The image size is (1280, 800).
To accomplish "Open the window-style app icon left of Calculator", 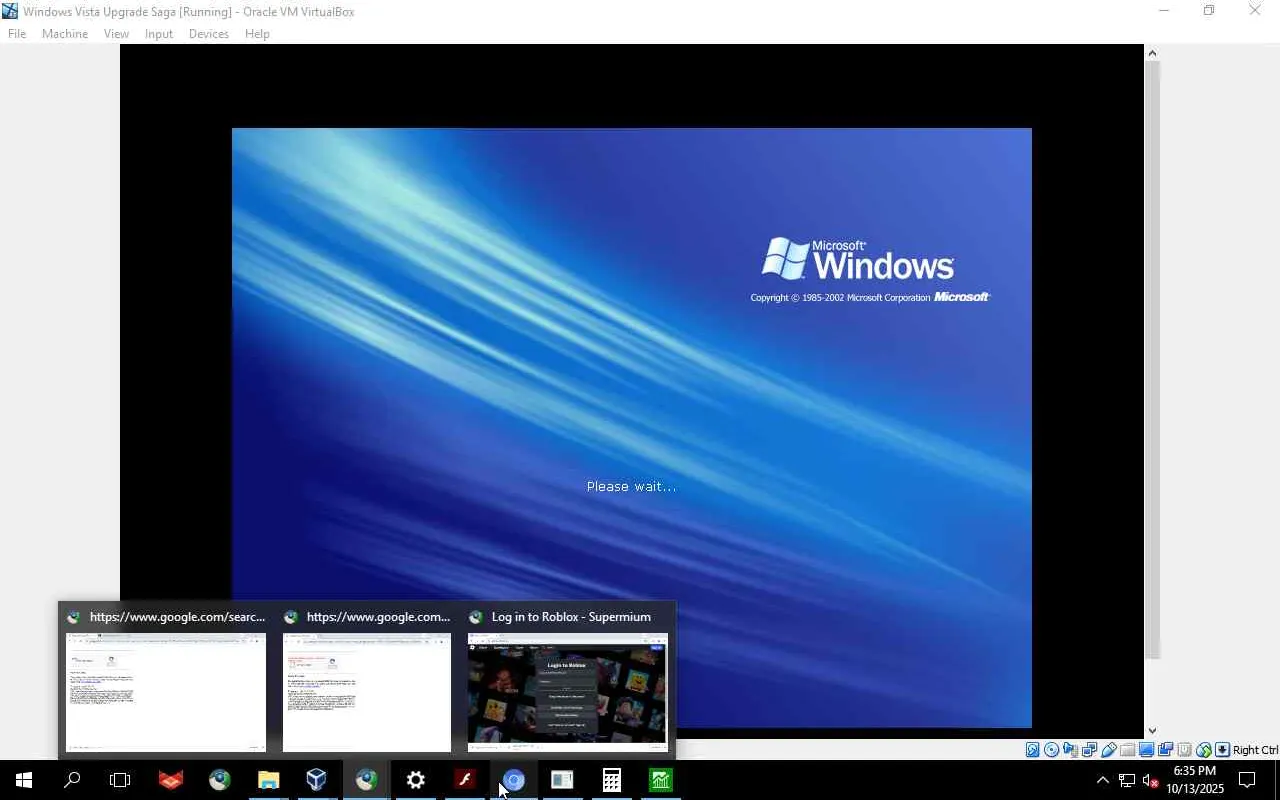I will coord(562,780).
